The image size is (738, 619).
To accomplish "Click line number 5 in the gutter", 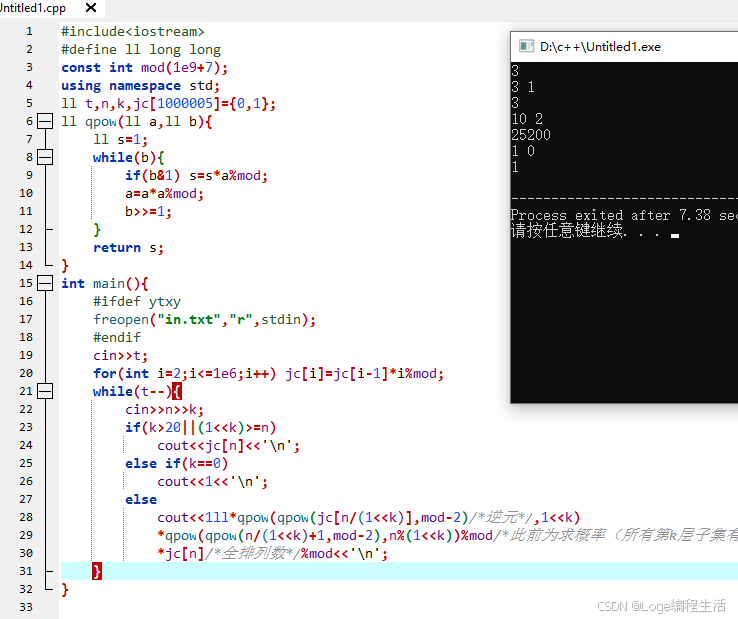I will (29, 104).
